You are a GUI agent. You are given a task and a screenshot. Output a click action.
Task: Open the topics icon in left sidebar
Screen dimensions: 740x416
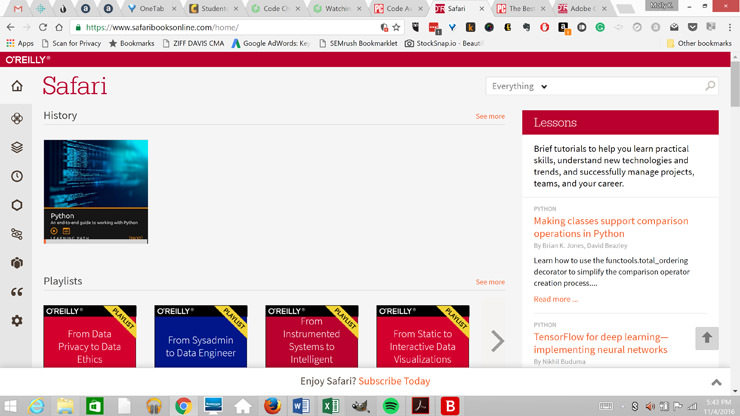[17, 119]
